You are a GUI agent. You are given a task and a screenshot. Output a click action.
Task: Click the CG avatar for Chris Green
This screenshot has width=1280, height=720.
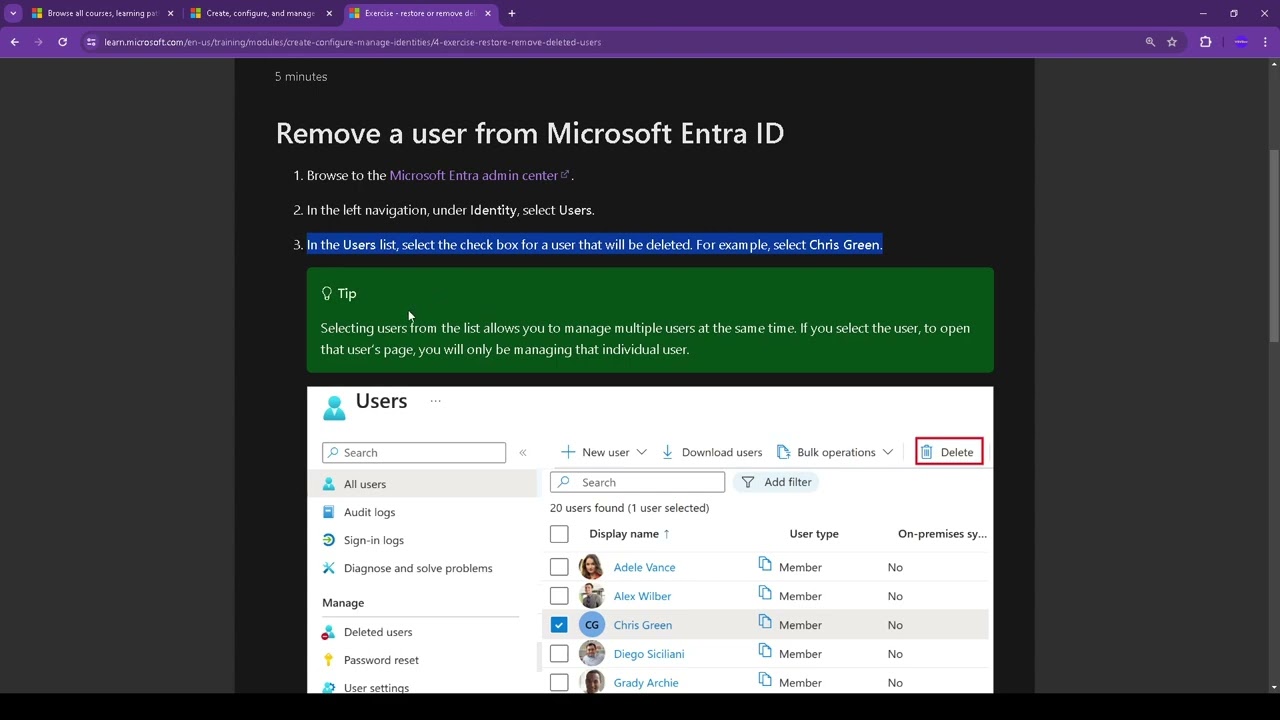click(x=592, y=625)
